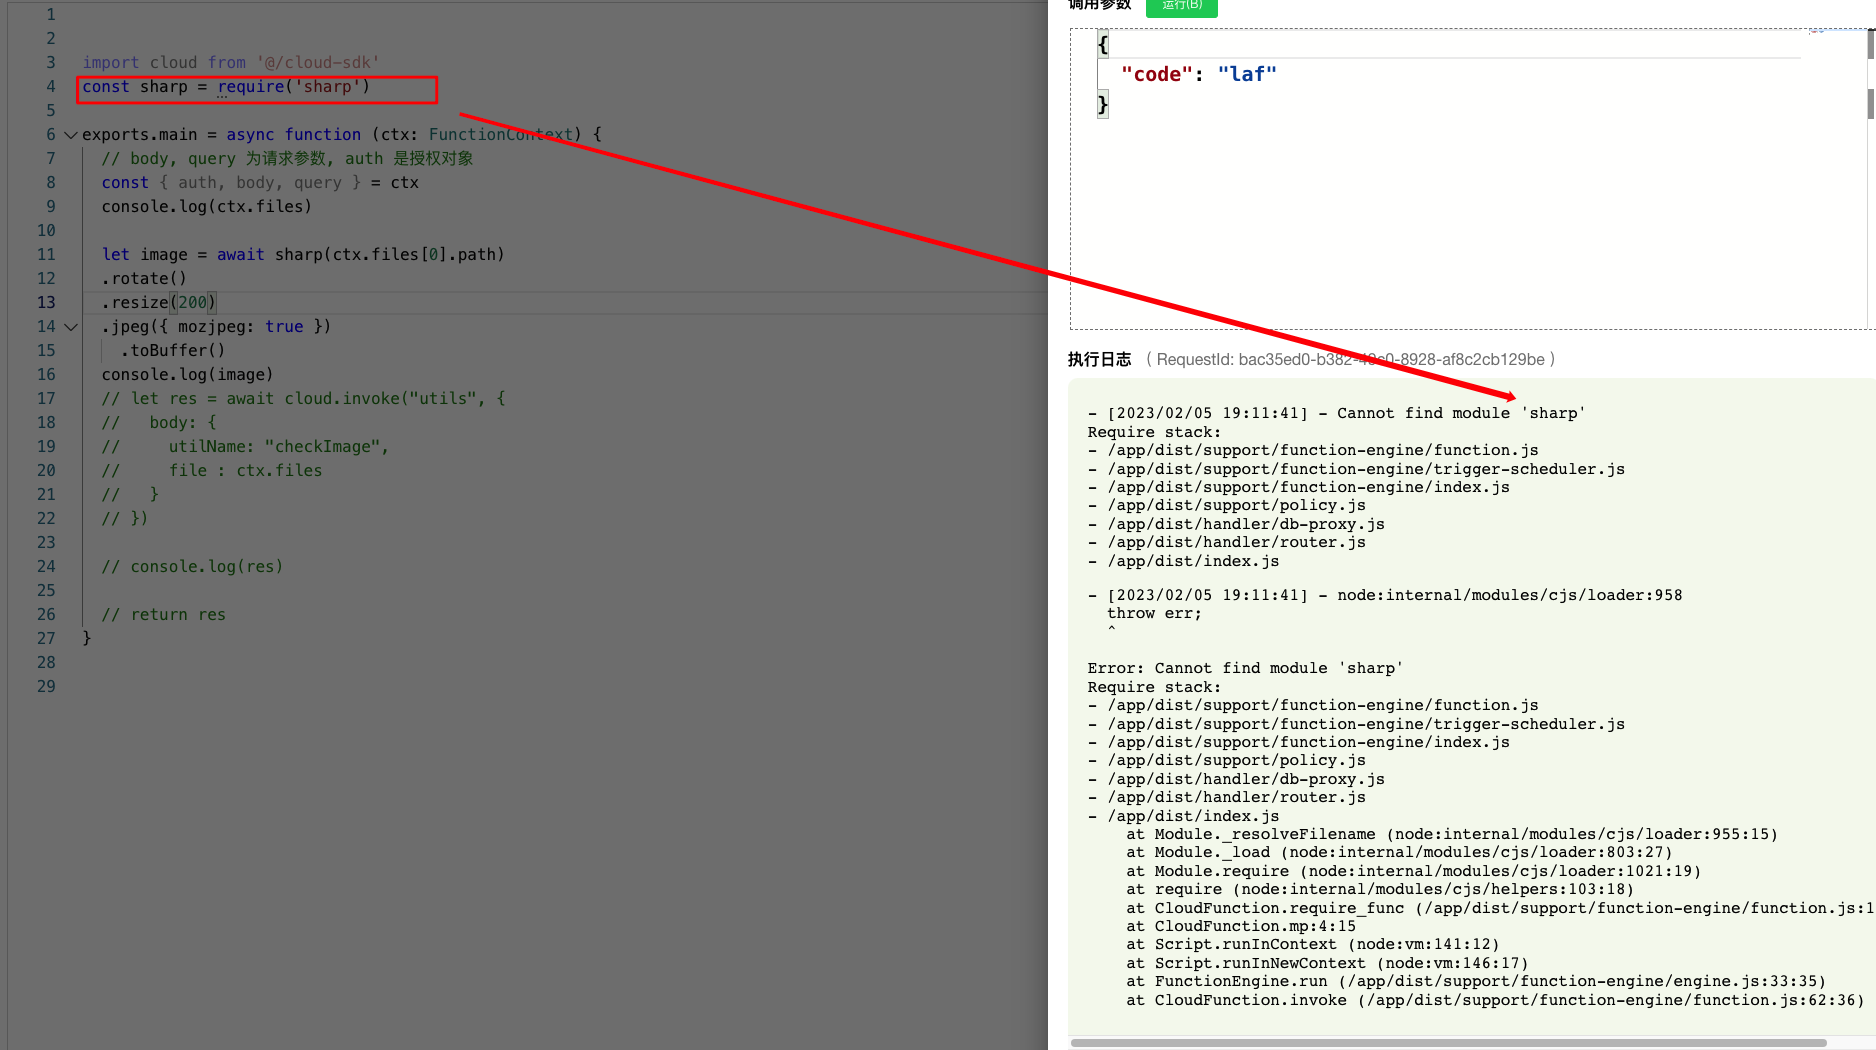The width and height of the screenshot is (1876, 1050).
Task: Click line number 11 in the editor gutter
Action: pos(46,254)
